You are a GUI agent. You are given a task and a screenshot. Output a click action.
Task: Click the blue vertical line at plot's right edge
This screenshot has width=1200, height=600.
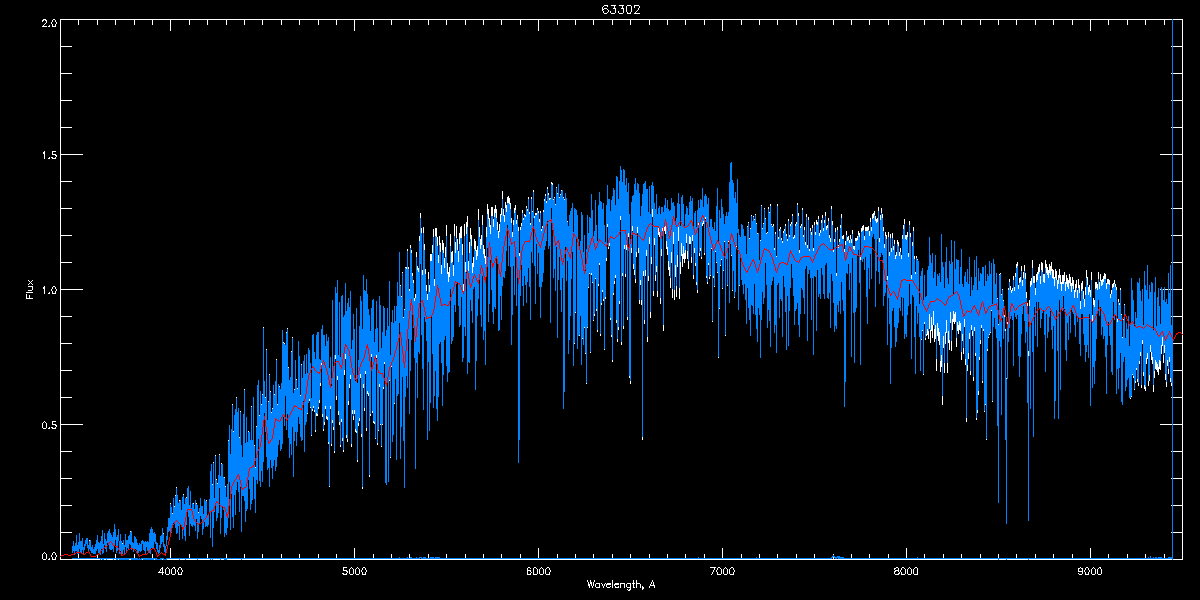click(1172, 289)
